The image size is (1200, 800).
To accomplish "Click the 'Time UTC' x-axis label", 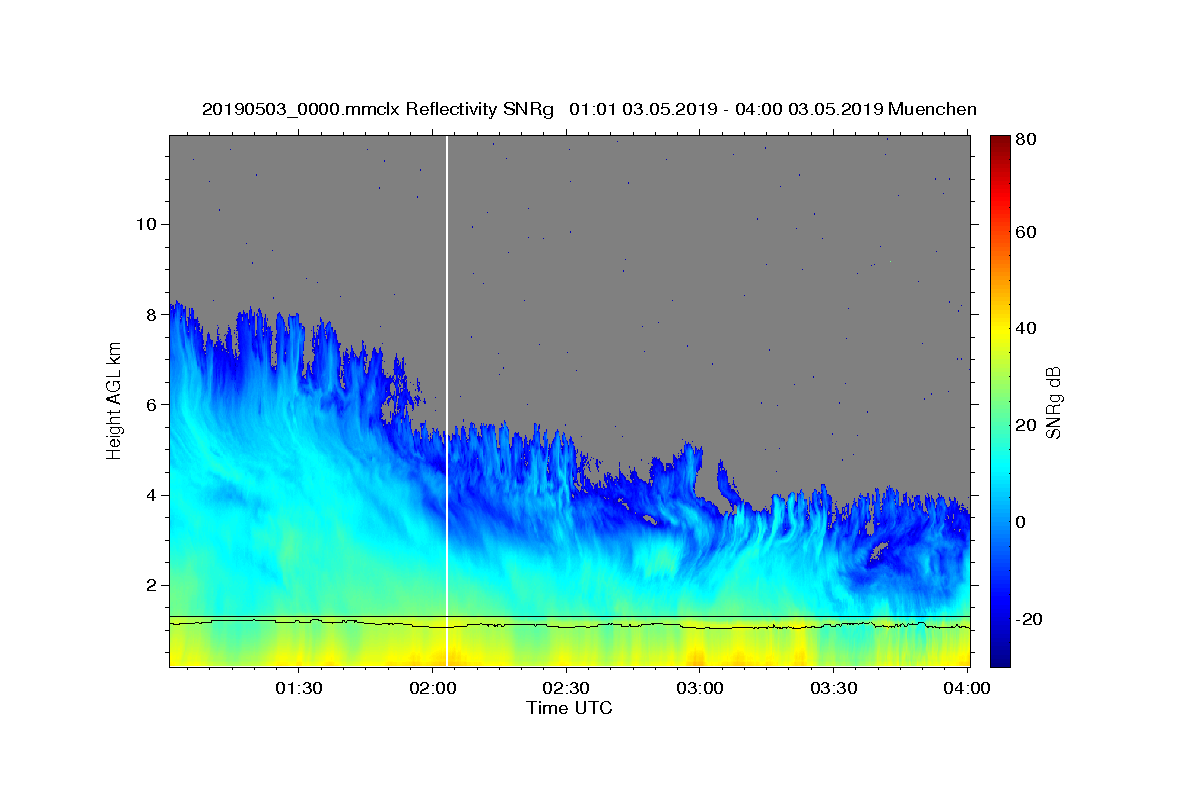I will [569, 708].
